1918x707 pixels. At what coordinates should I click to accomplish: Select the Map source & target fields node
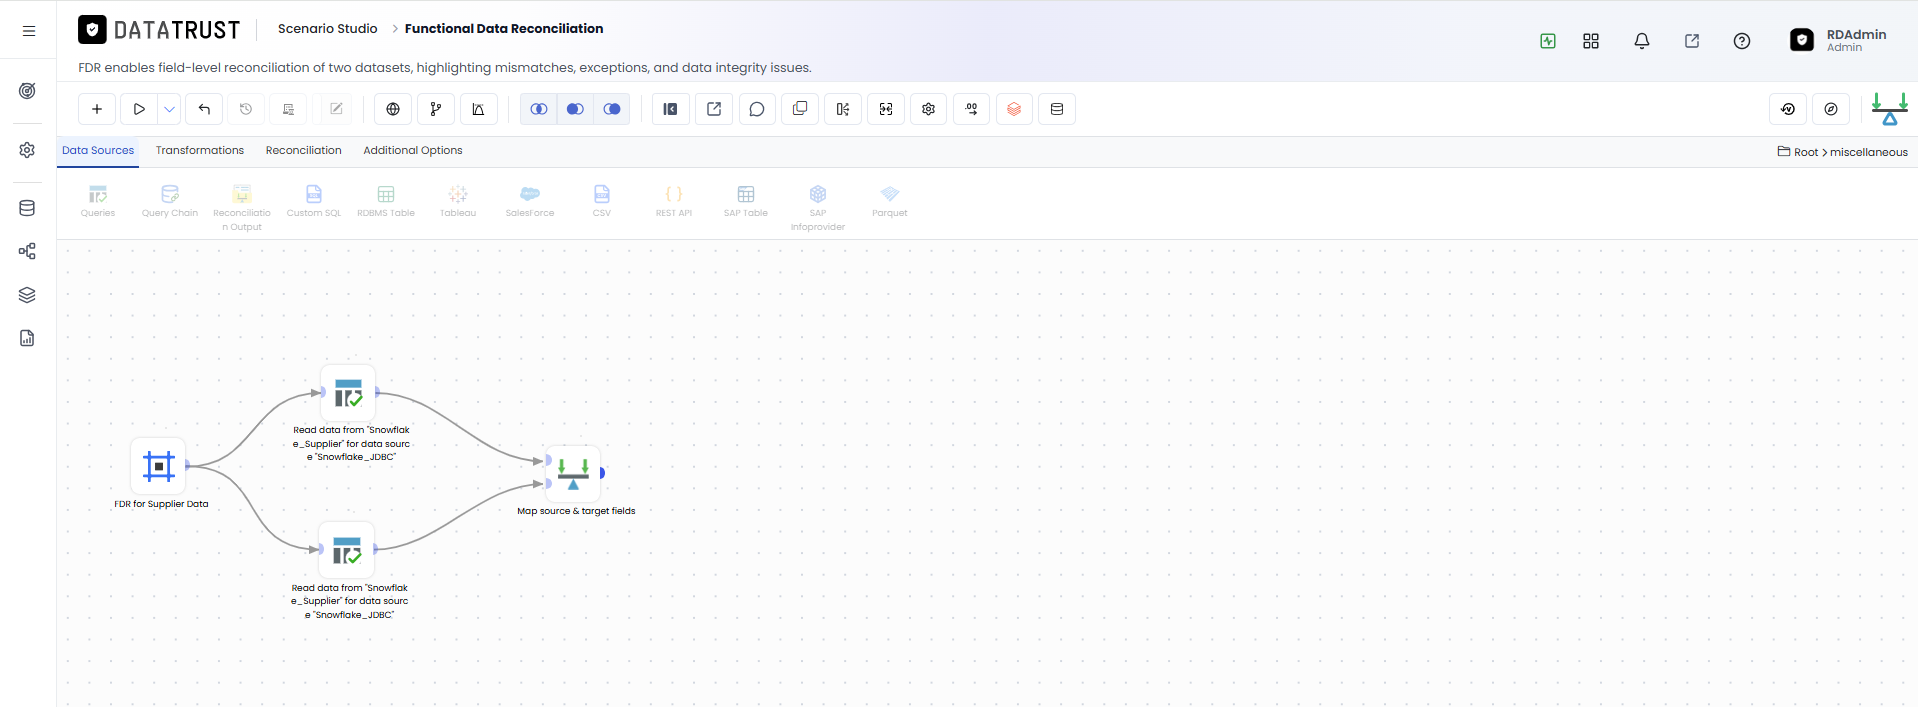point(573,474)
